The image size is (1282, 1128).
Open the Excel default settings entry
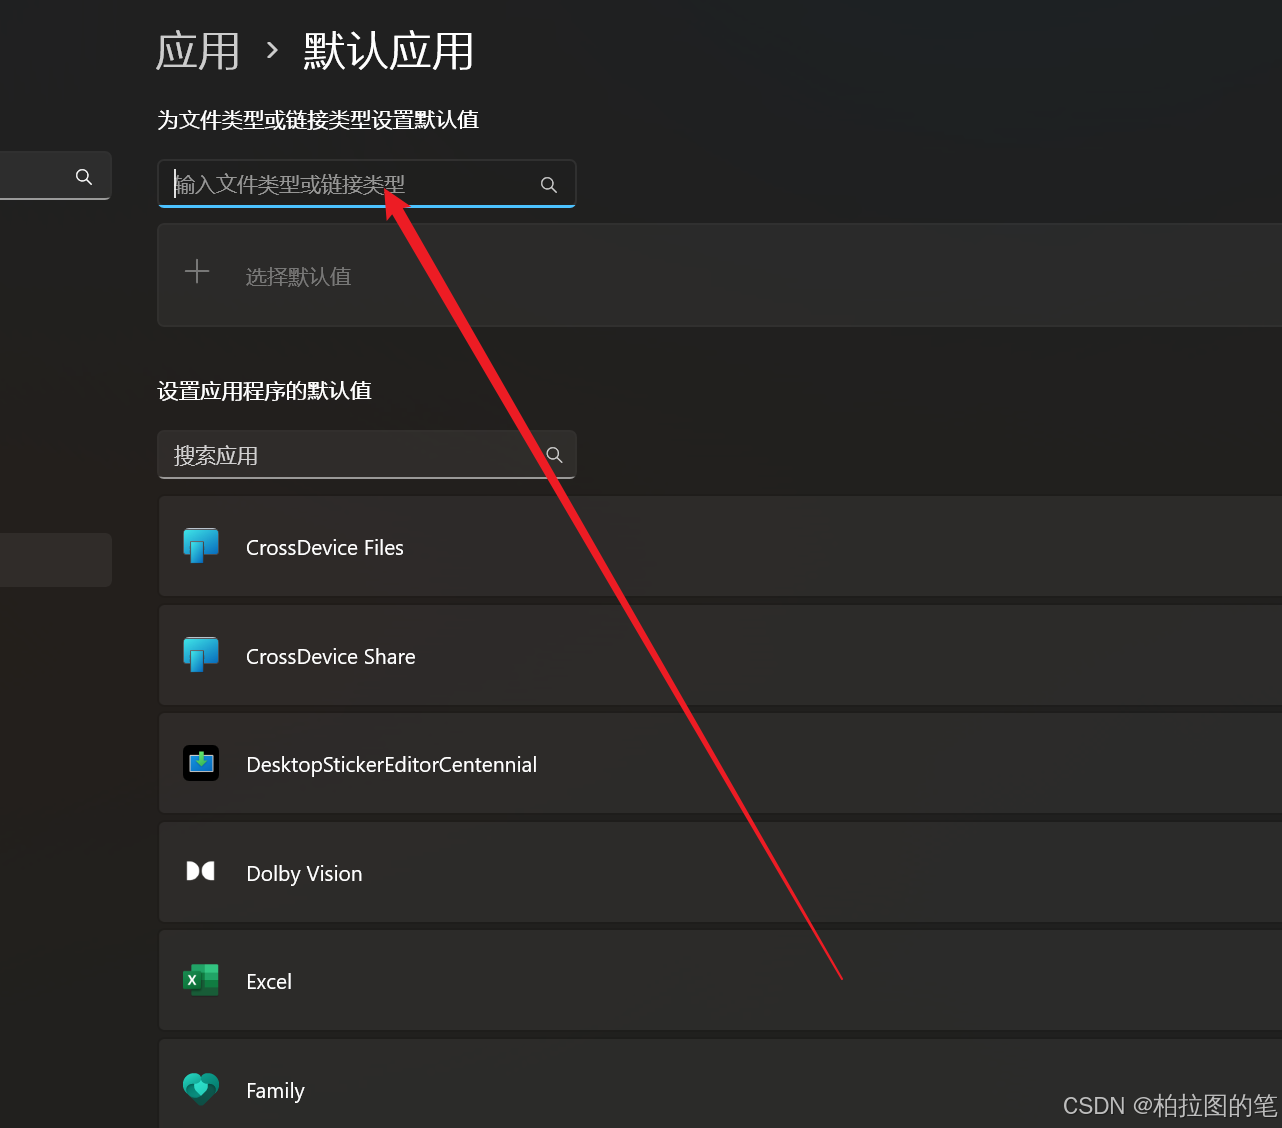(720, 981)
